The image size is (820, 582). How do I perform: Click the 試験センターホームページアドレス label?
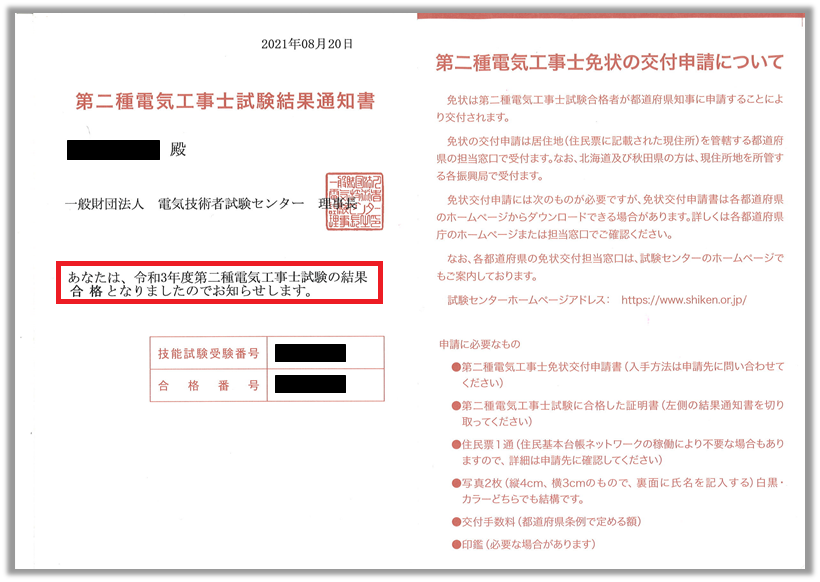point(528,300)
